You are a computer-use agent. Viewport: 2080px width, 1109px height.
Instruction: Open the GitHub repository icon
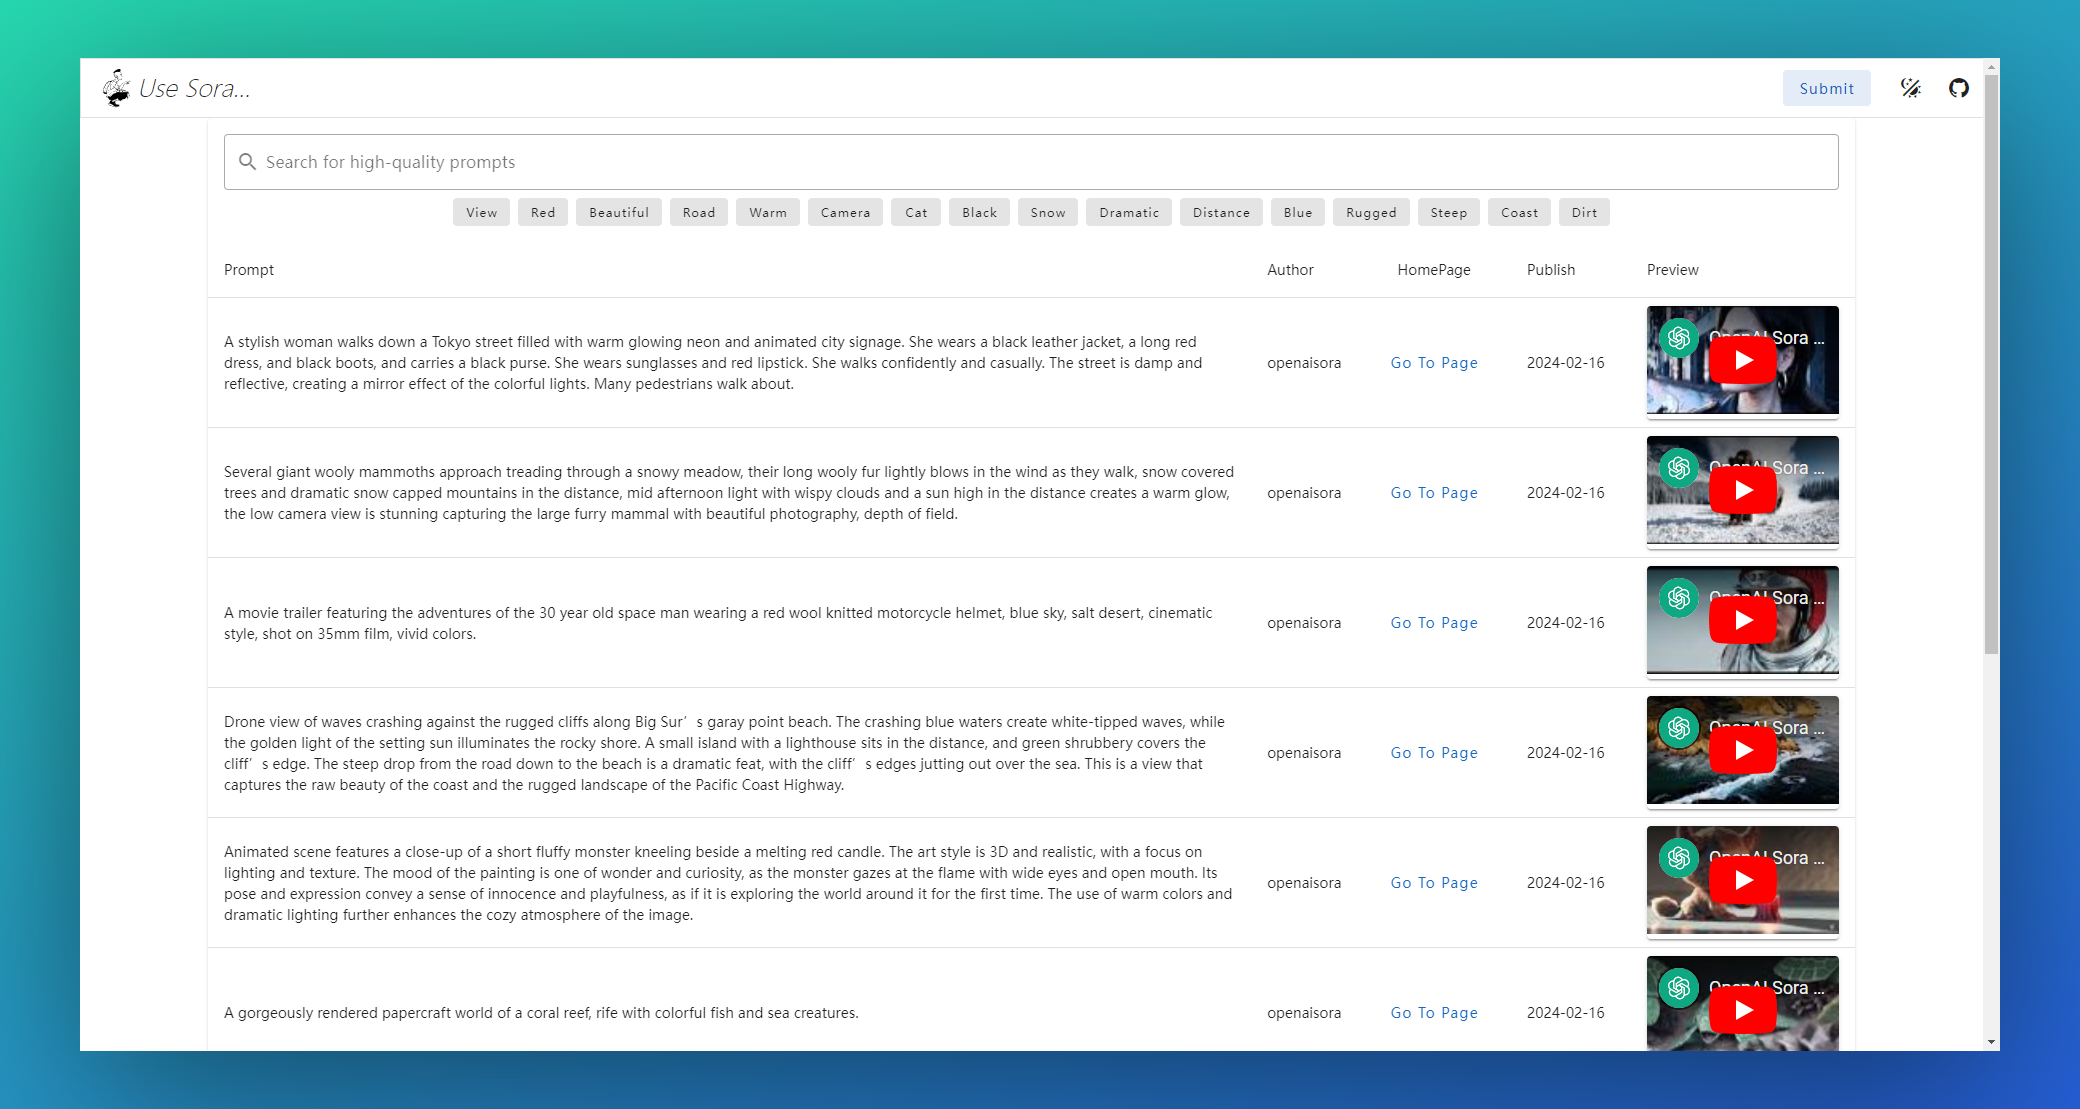1958,88
